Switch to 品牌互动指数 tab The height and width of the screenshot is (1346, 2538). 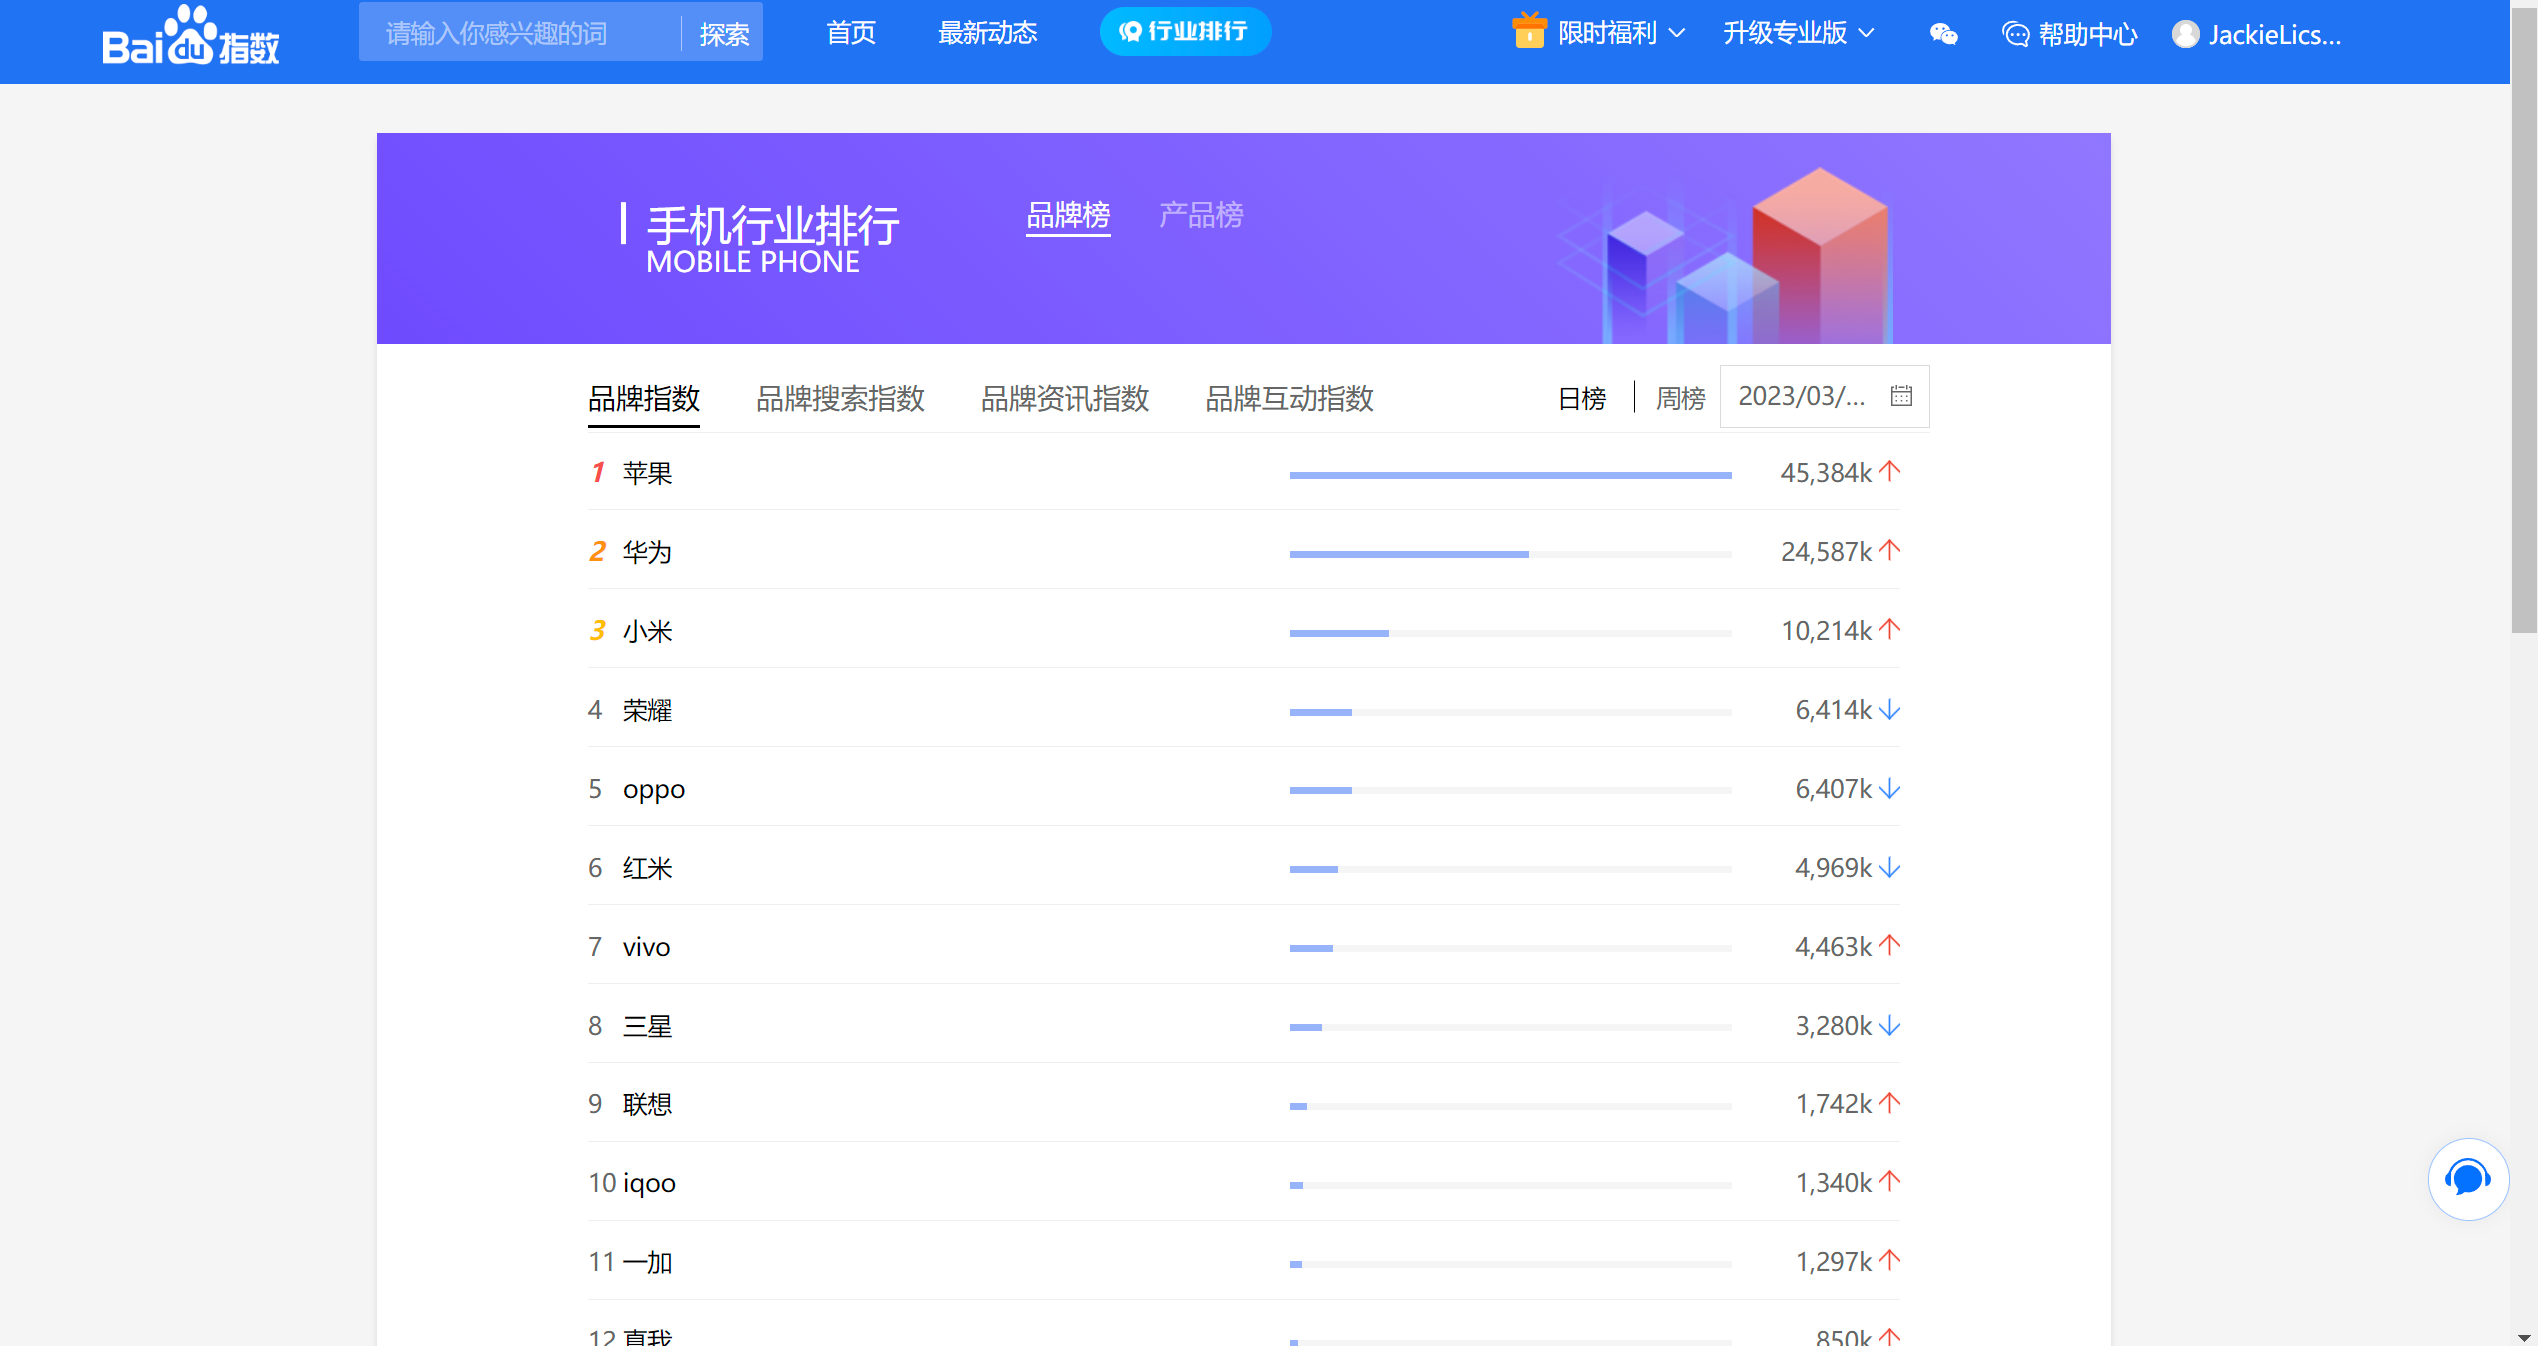pos(1289,399)
